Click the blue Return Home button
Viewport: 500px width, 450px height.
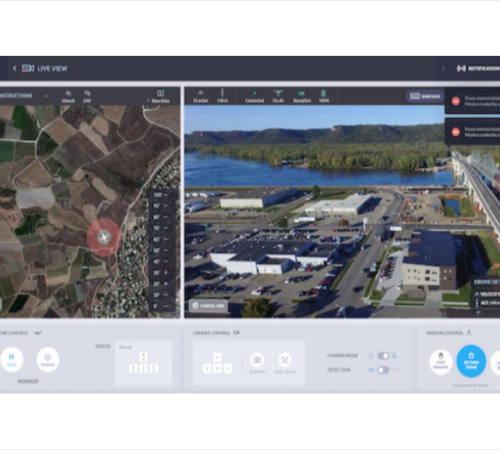471,362
